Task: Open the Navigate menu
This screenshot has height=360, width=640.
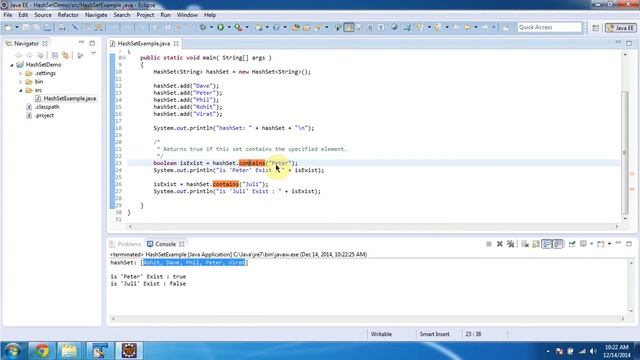Action: pos(96,15)
